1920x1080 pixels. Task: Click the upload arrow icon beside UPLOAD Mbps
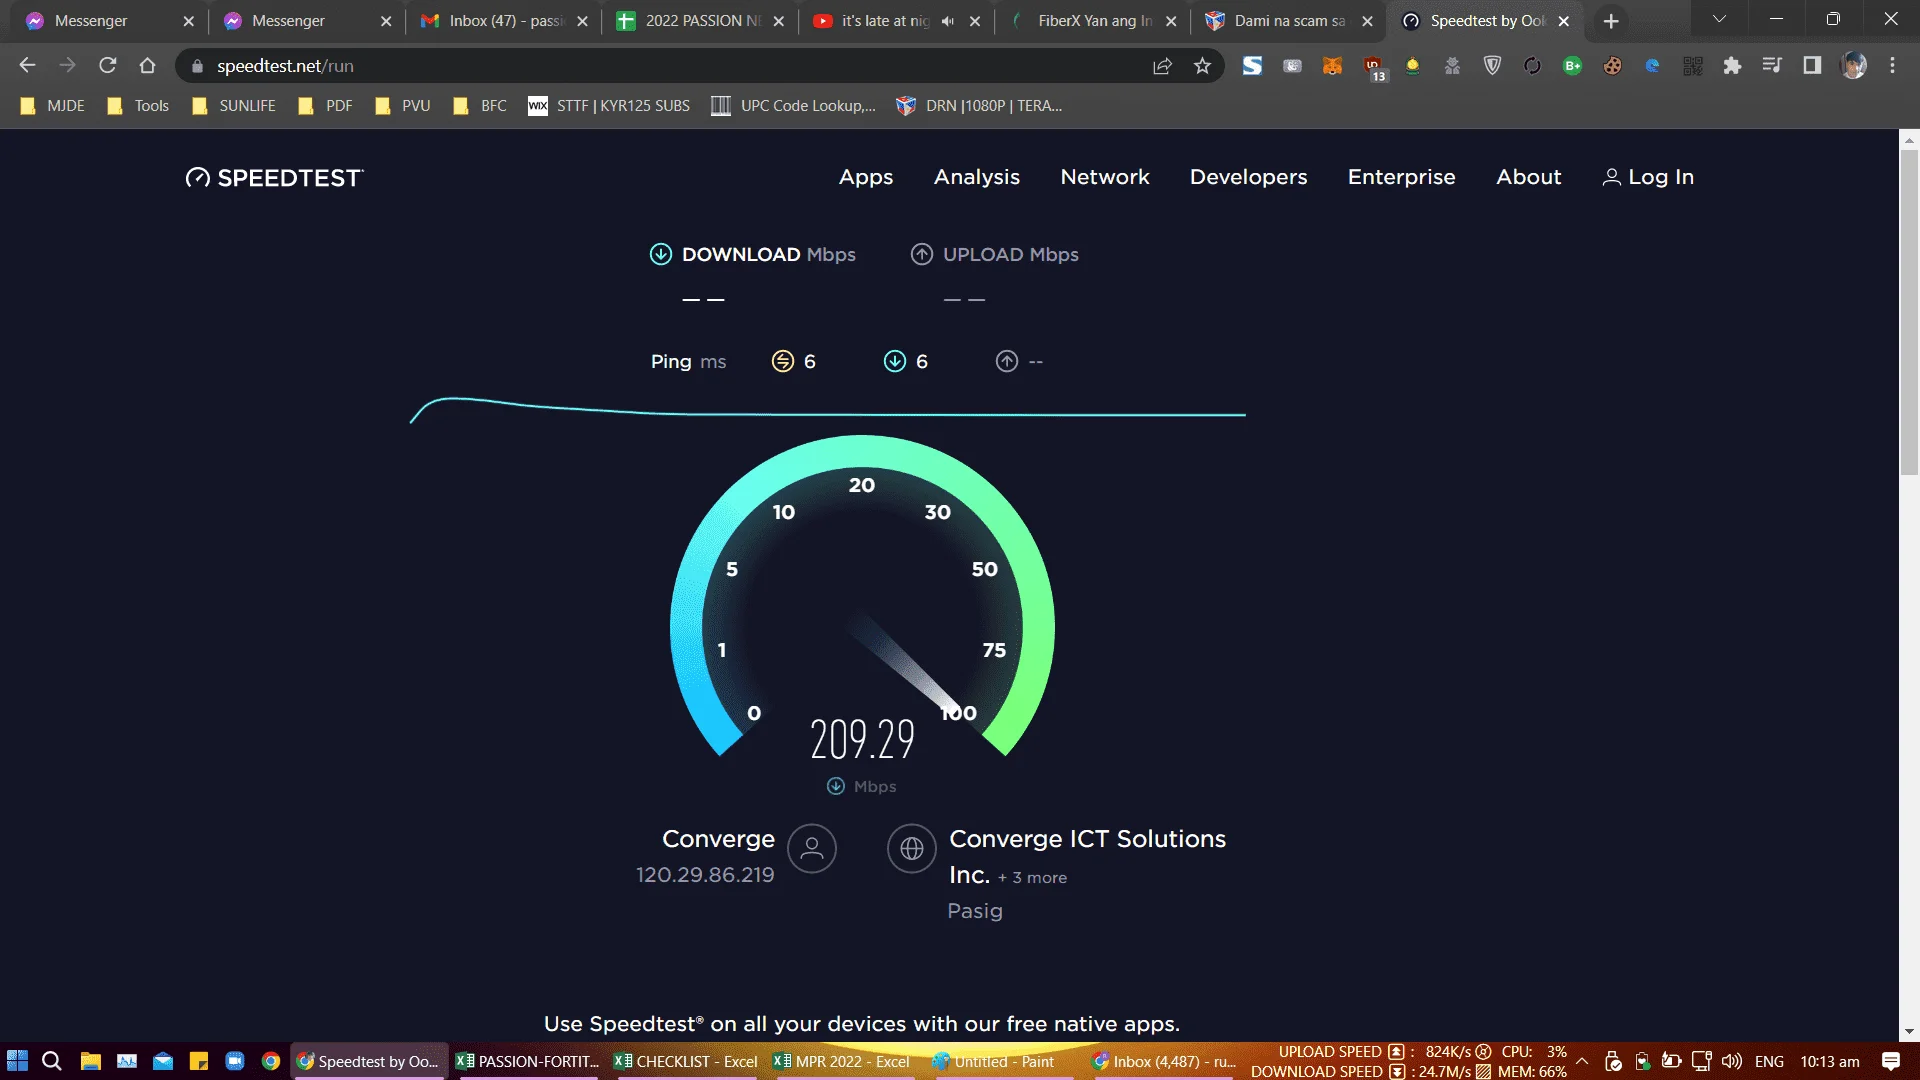pyautogui.click(x=922, y=254)
